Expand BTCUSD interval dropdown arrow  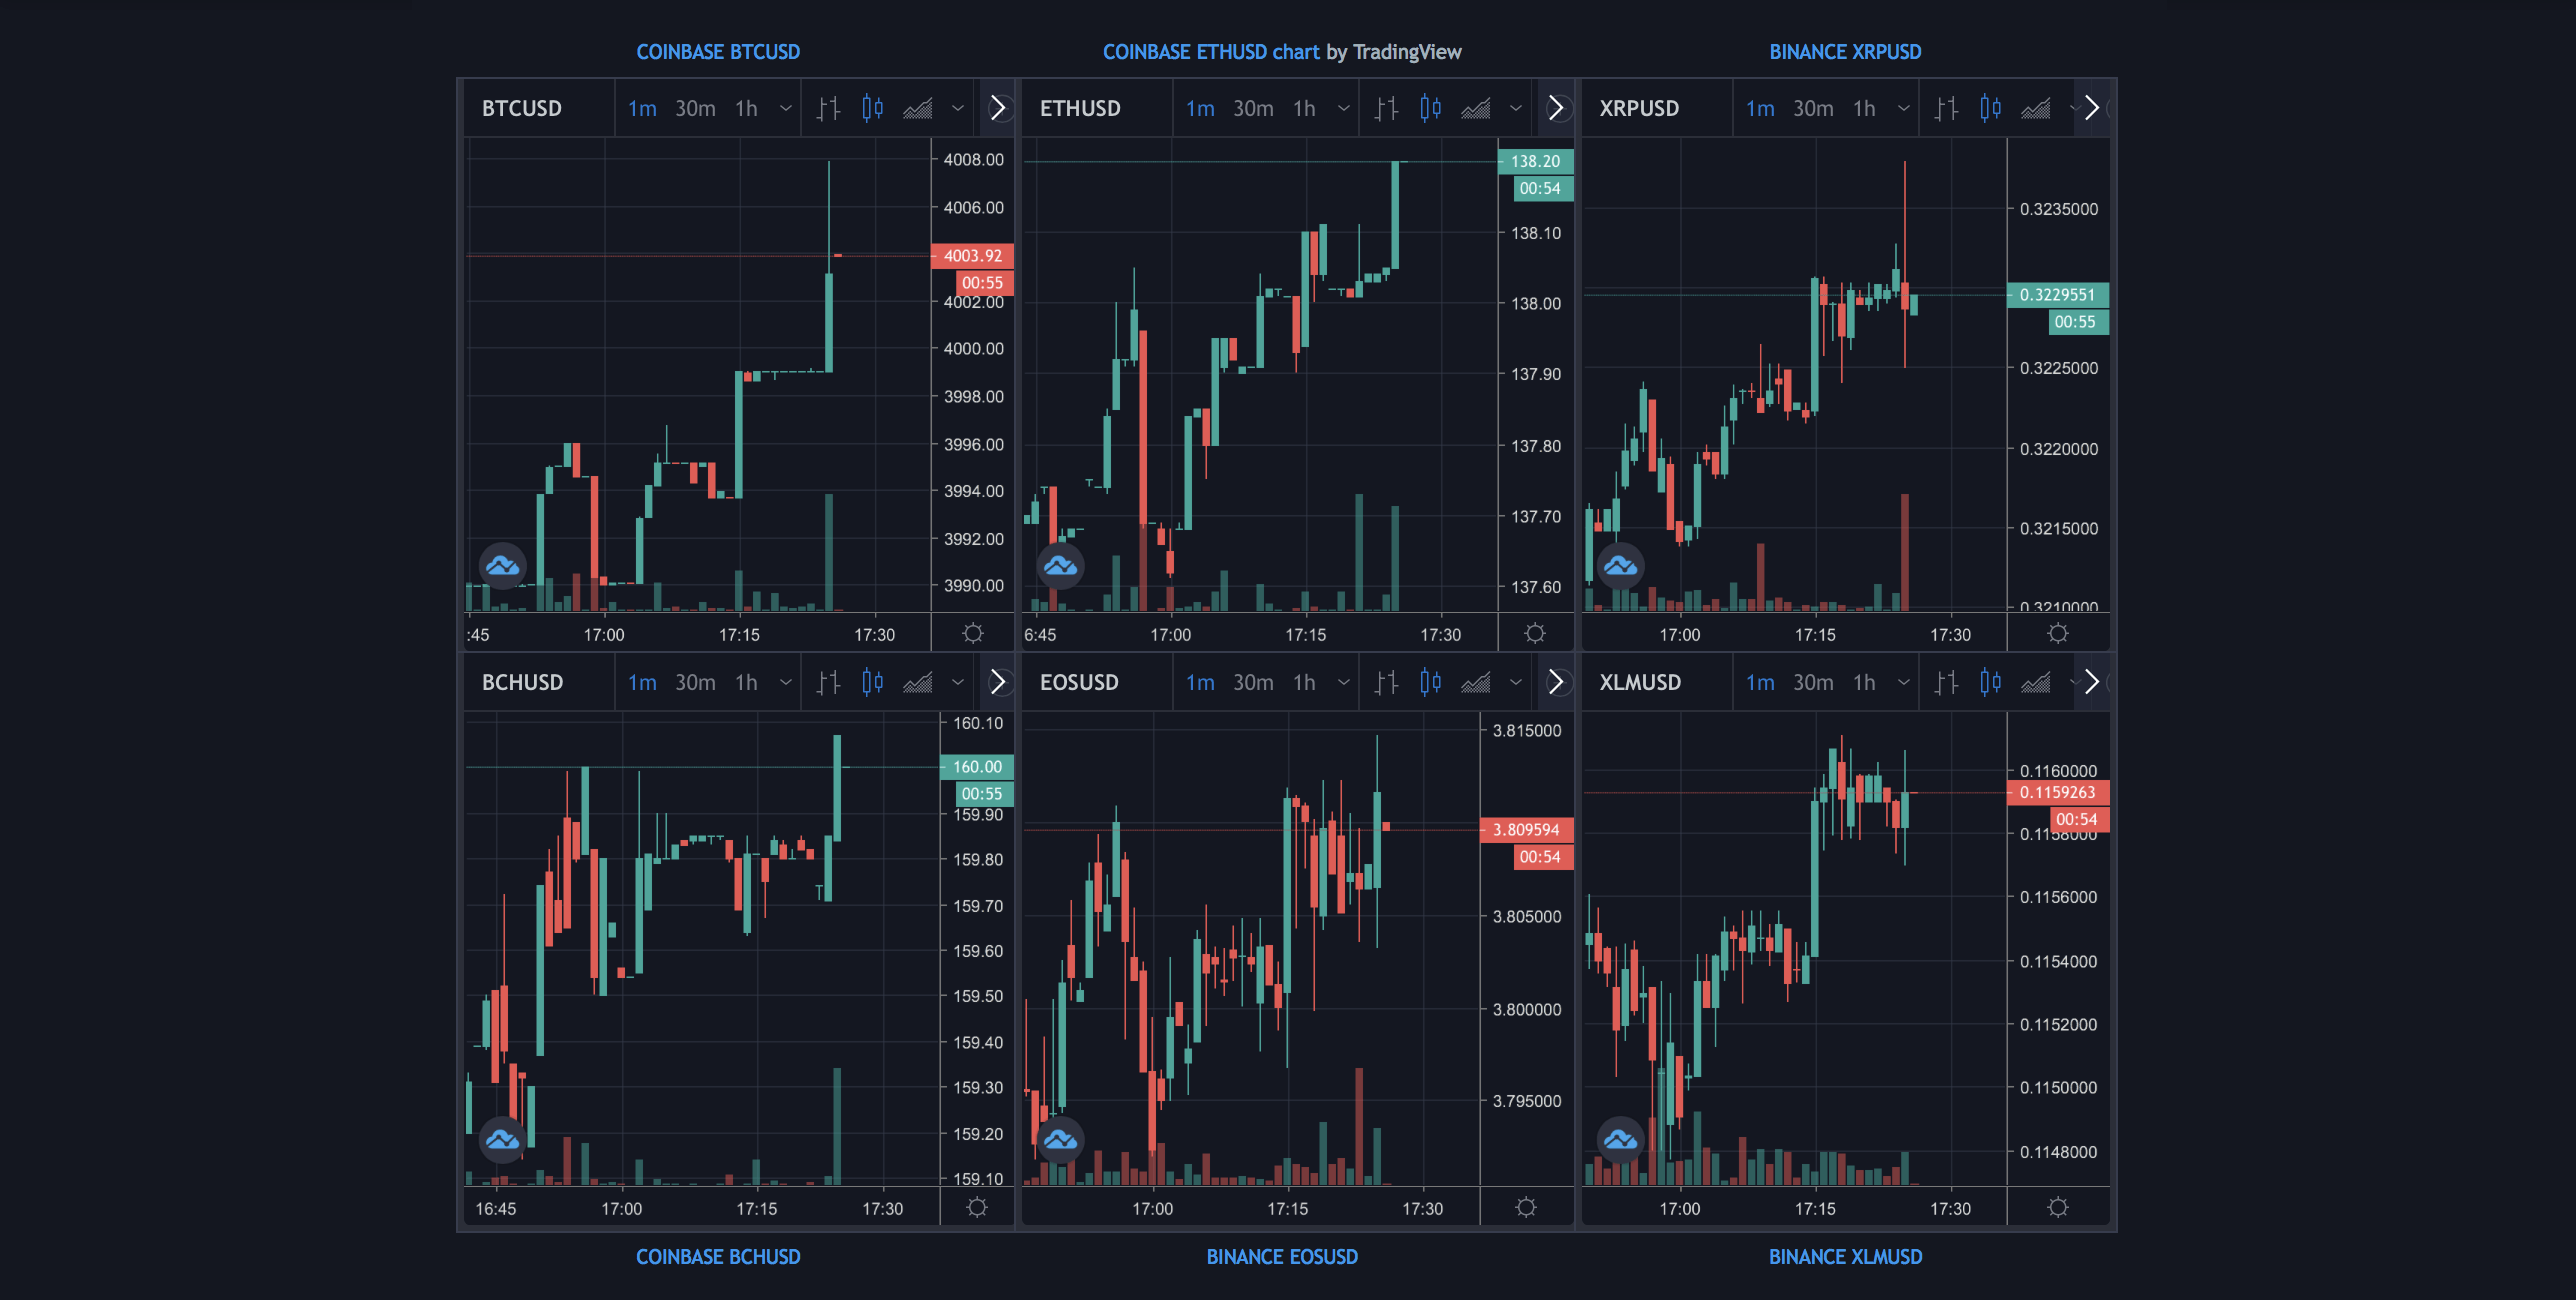(x=786, y=108)
